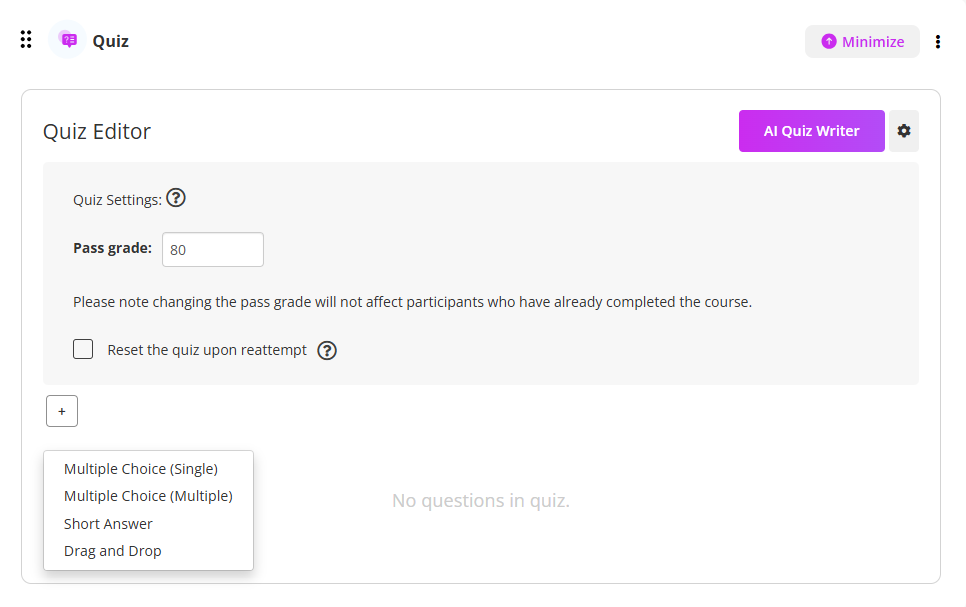Enable Reset the quiz upon reattempt checkbox
This screenshot has width=966, height=607.
coord(83,349)
